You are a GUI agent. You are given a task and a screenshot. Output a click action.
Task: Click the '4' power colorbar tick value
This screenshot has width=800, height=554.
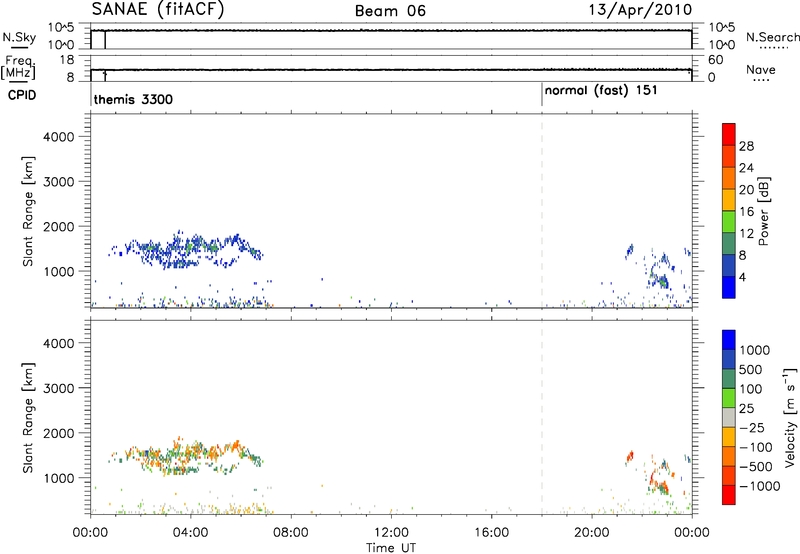742,277
